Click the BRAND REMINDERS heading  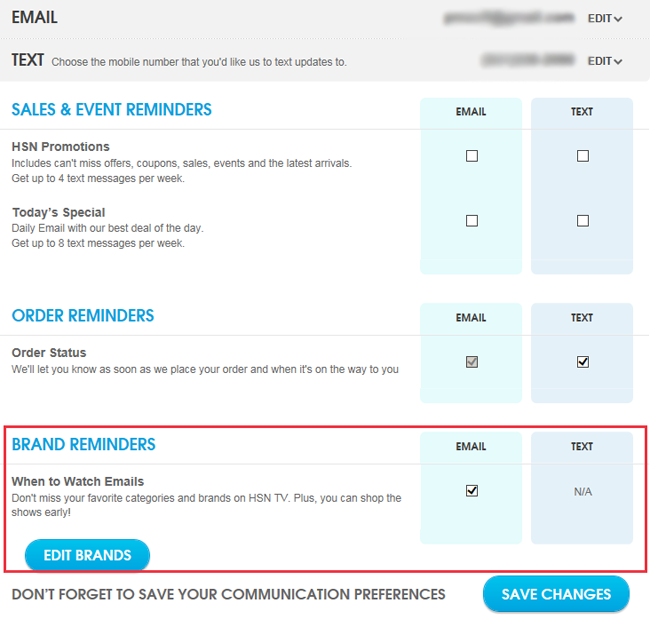(84, 445)
